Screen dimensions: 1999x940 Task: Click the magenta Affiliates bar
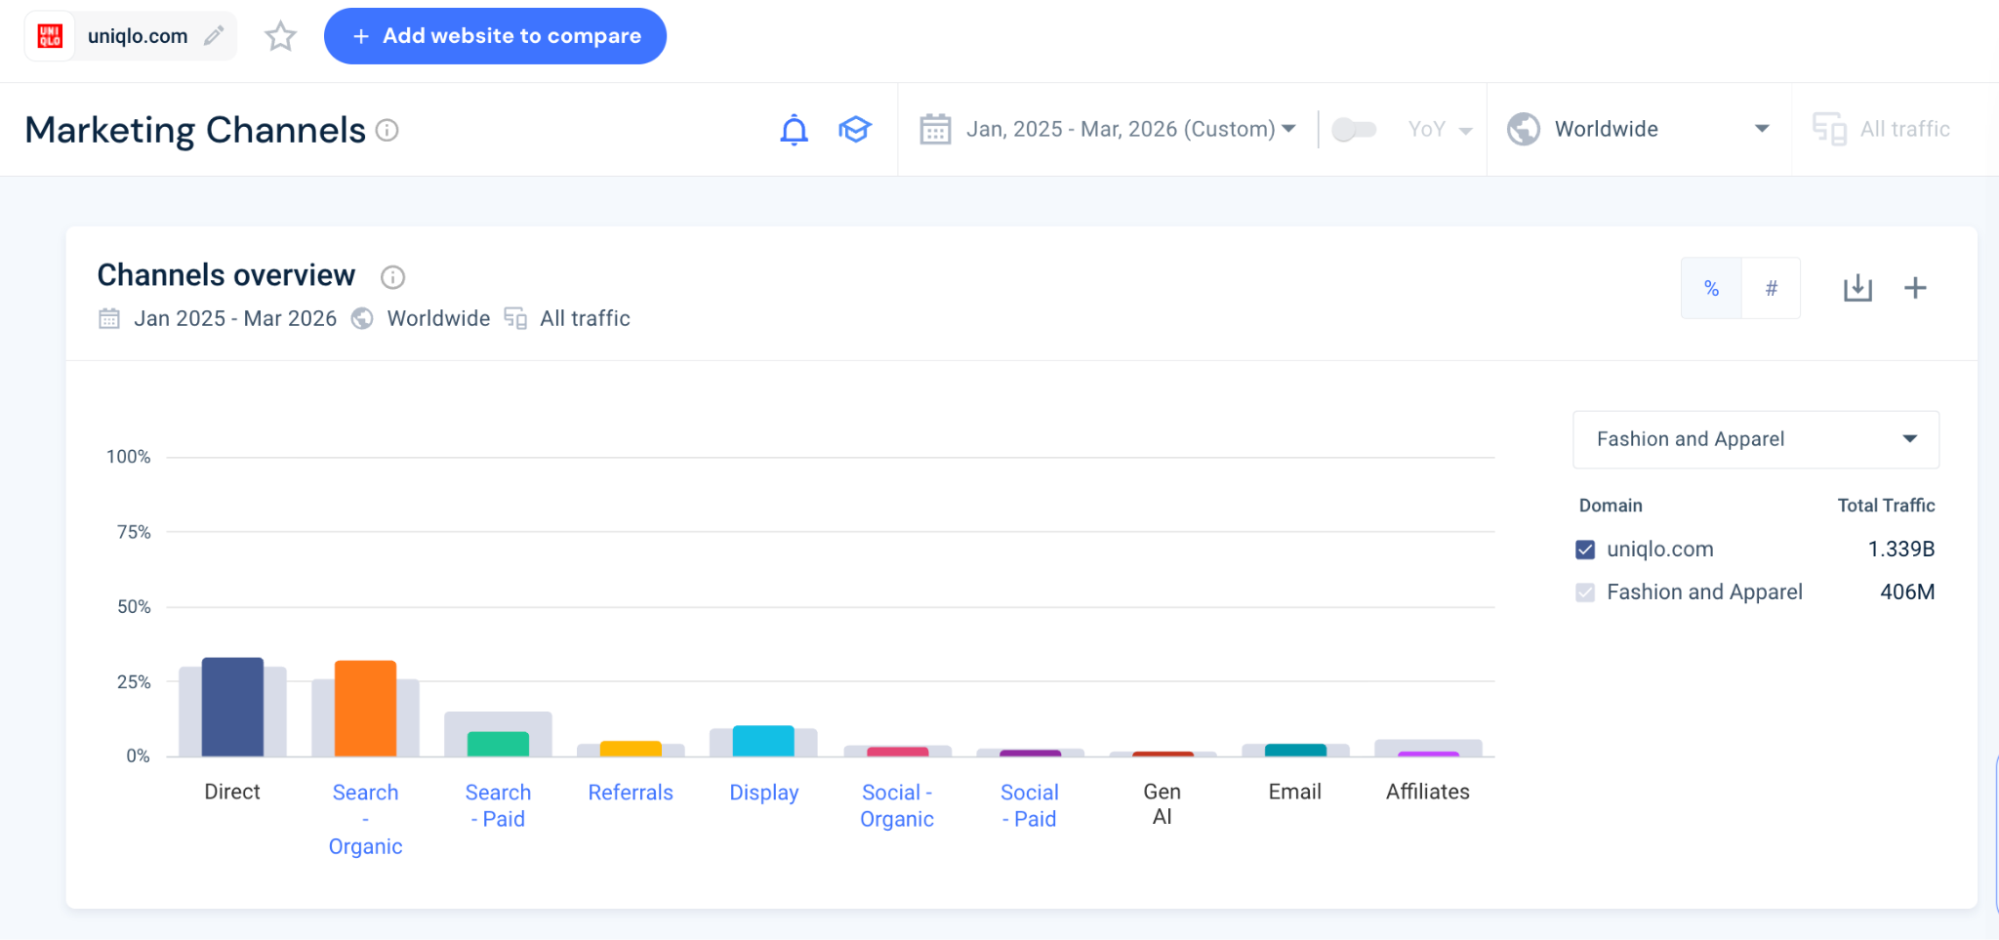click(1429, 754)
